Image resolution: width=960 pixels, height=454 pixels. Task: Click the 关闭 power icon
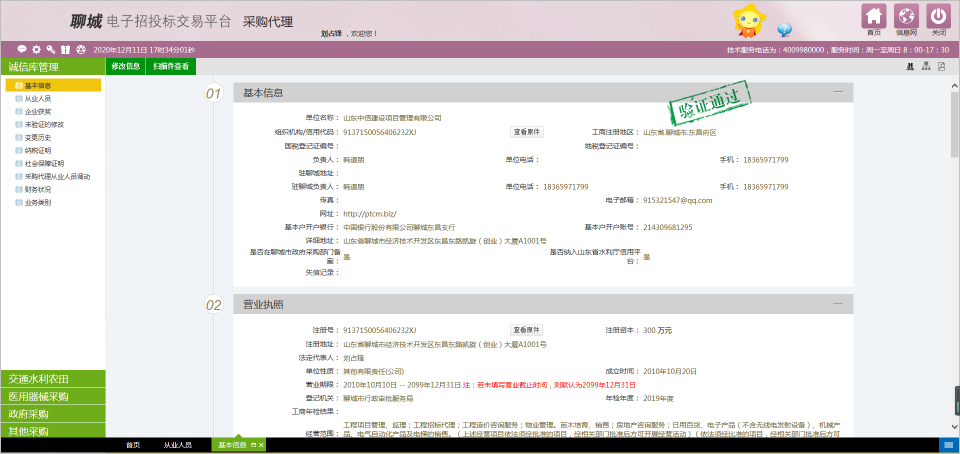938,17
